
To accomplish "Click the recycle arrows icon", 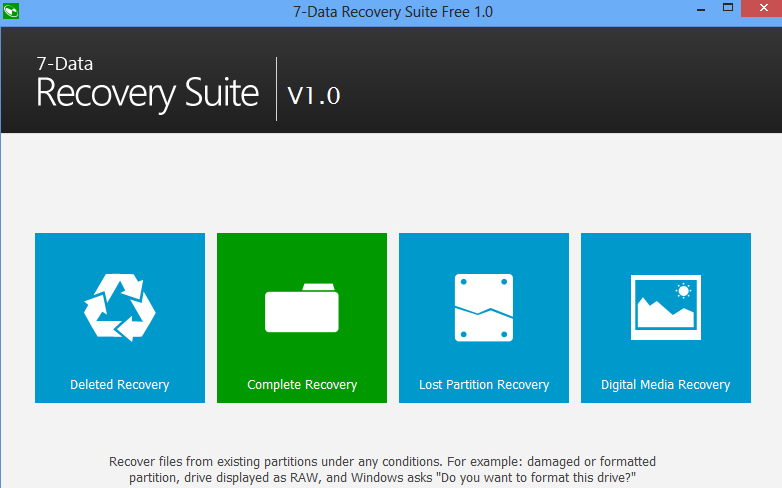I will 119,307.
